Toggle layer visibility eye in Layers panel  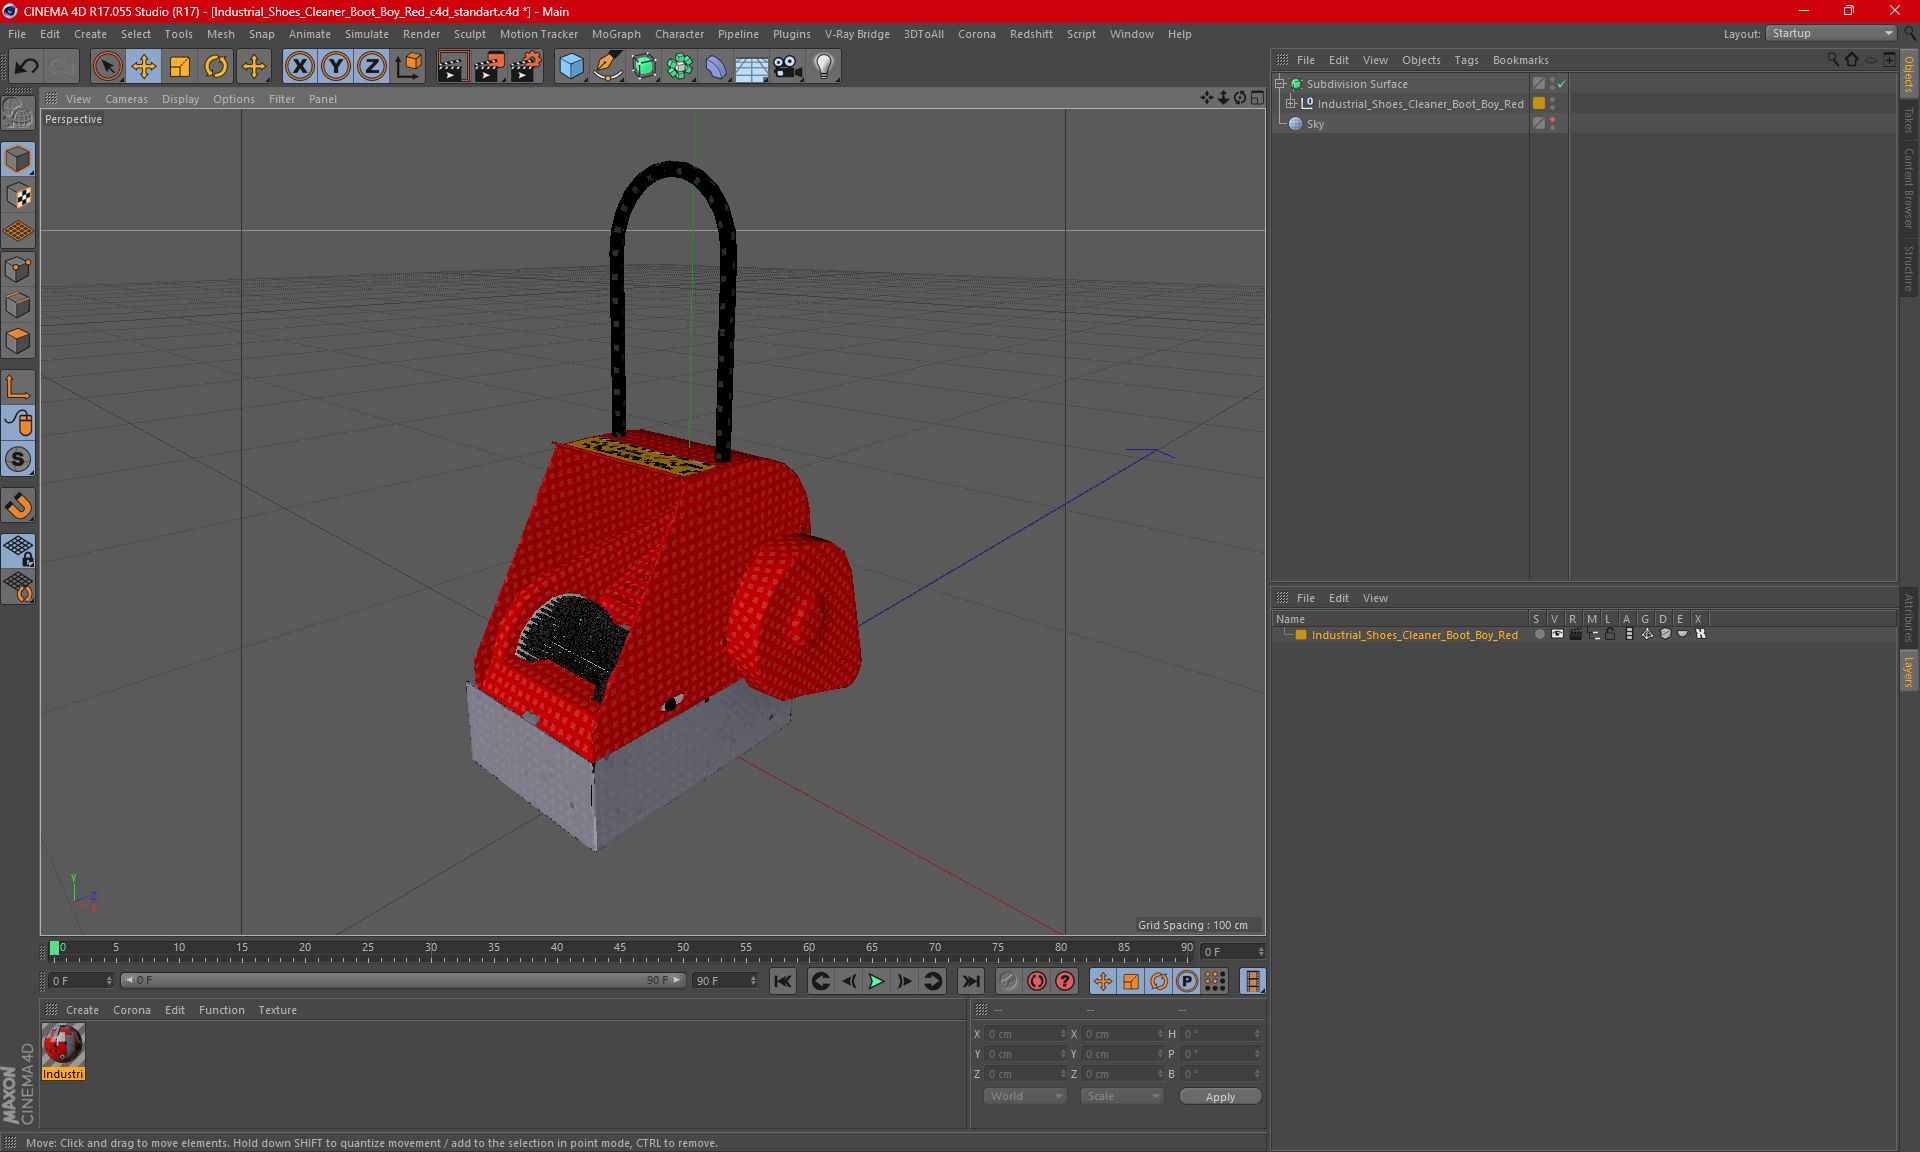pyautogui.click(x=1557, y=634)
